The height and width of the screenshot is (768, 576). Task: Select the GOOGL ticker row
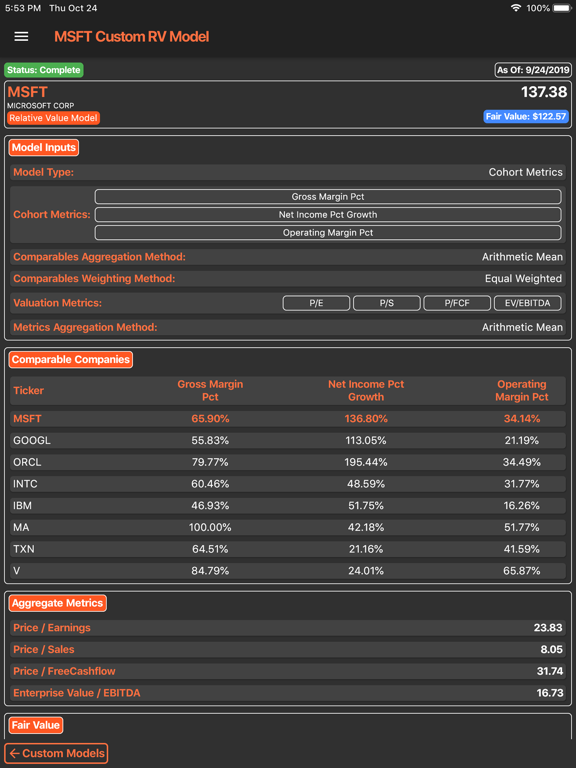coord(288,440)
